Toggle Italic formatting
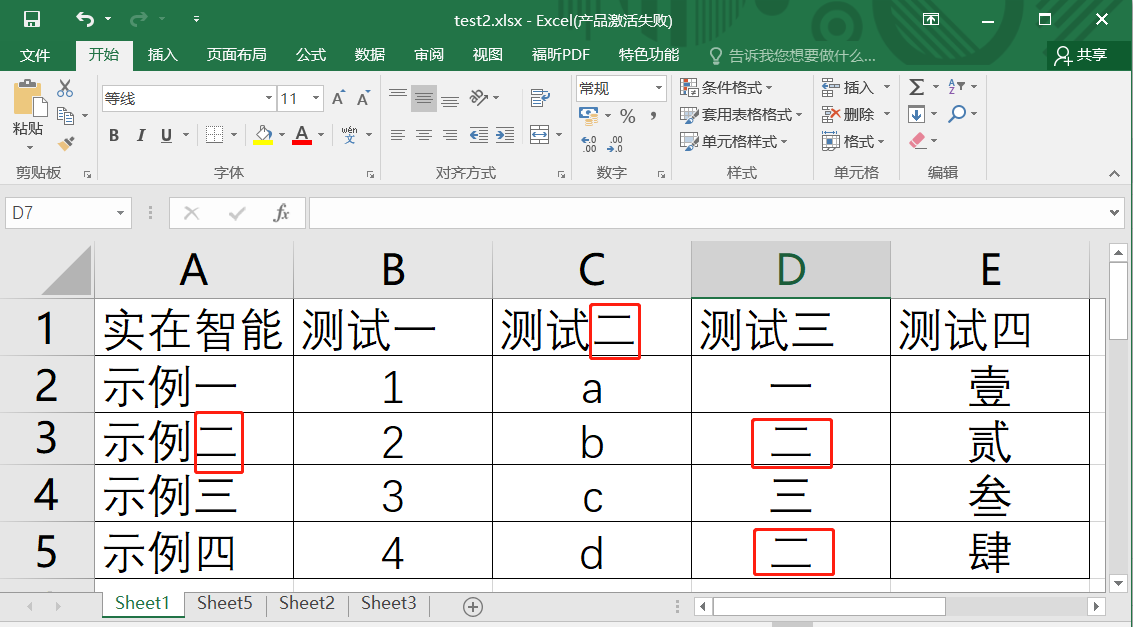1133x627 pixels. pyautogui.click(x=140, y=135)
